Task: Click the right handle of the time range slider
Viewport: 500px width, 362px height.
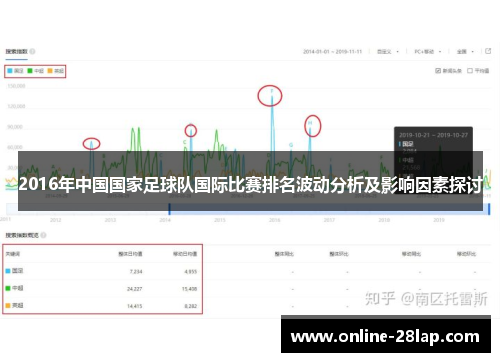Action: click(x=489, y=209)
